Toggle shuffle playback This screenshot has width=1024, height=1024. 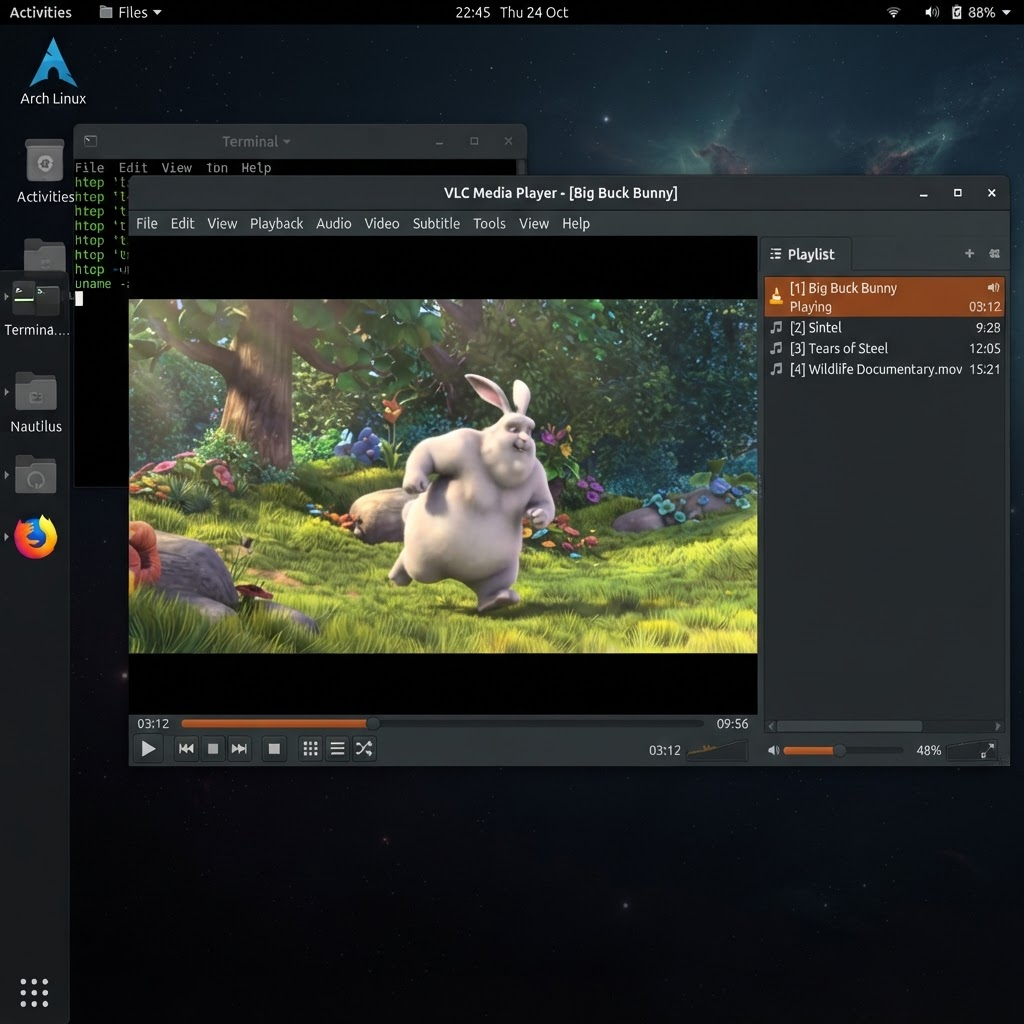point(364,748)
